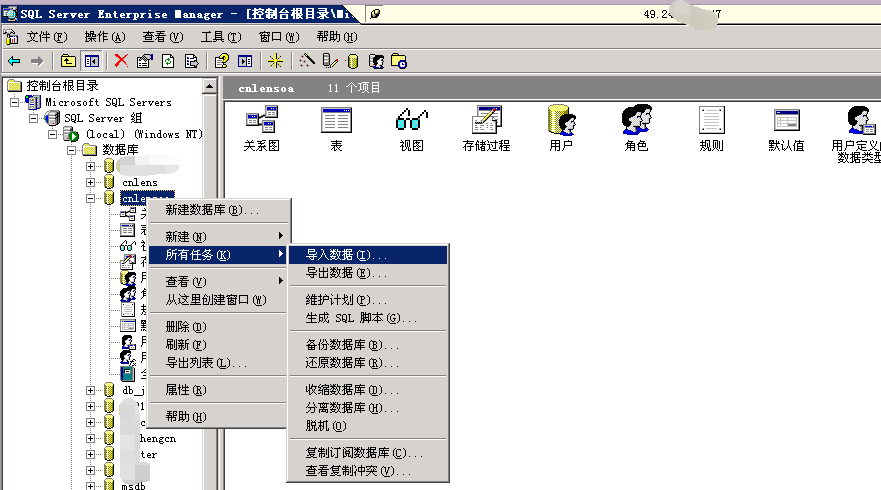Select 备份数据库(B)... in submenu
This screenshot has width=881, height=490.
(x=368, y=344)
